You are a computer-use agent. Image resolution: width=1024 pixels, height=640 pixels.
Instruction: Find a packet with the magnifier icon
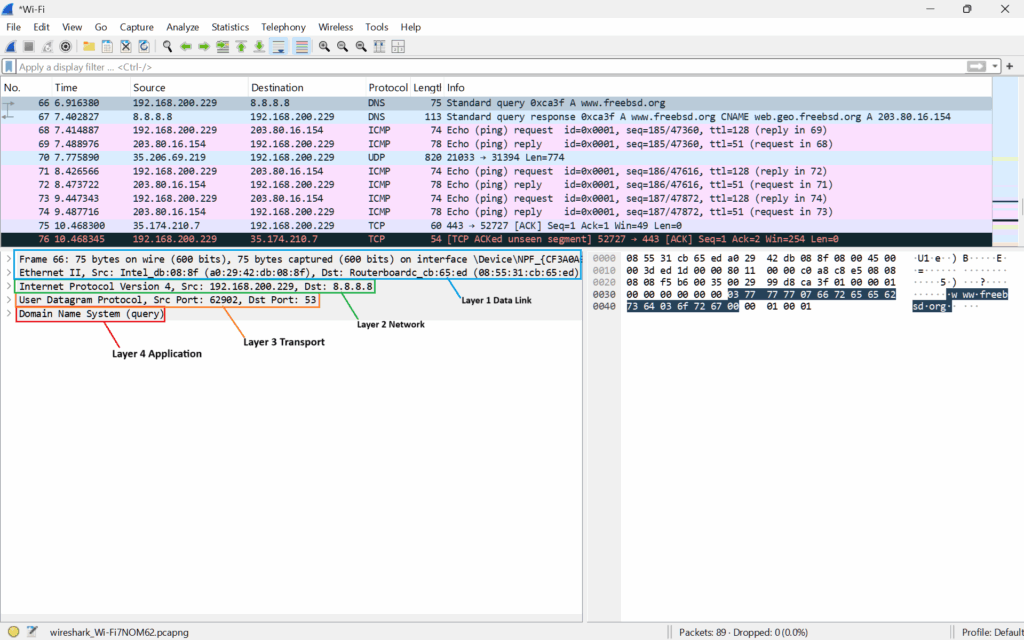[x=167, y=46]
